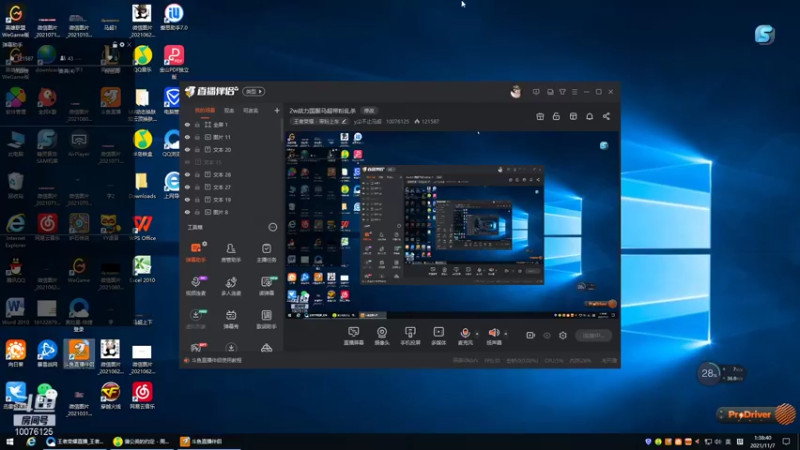Open the 主播任务 streamer tasks tool
This screenshot has height=450, width=800.
[x=266, y=253]
